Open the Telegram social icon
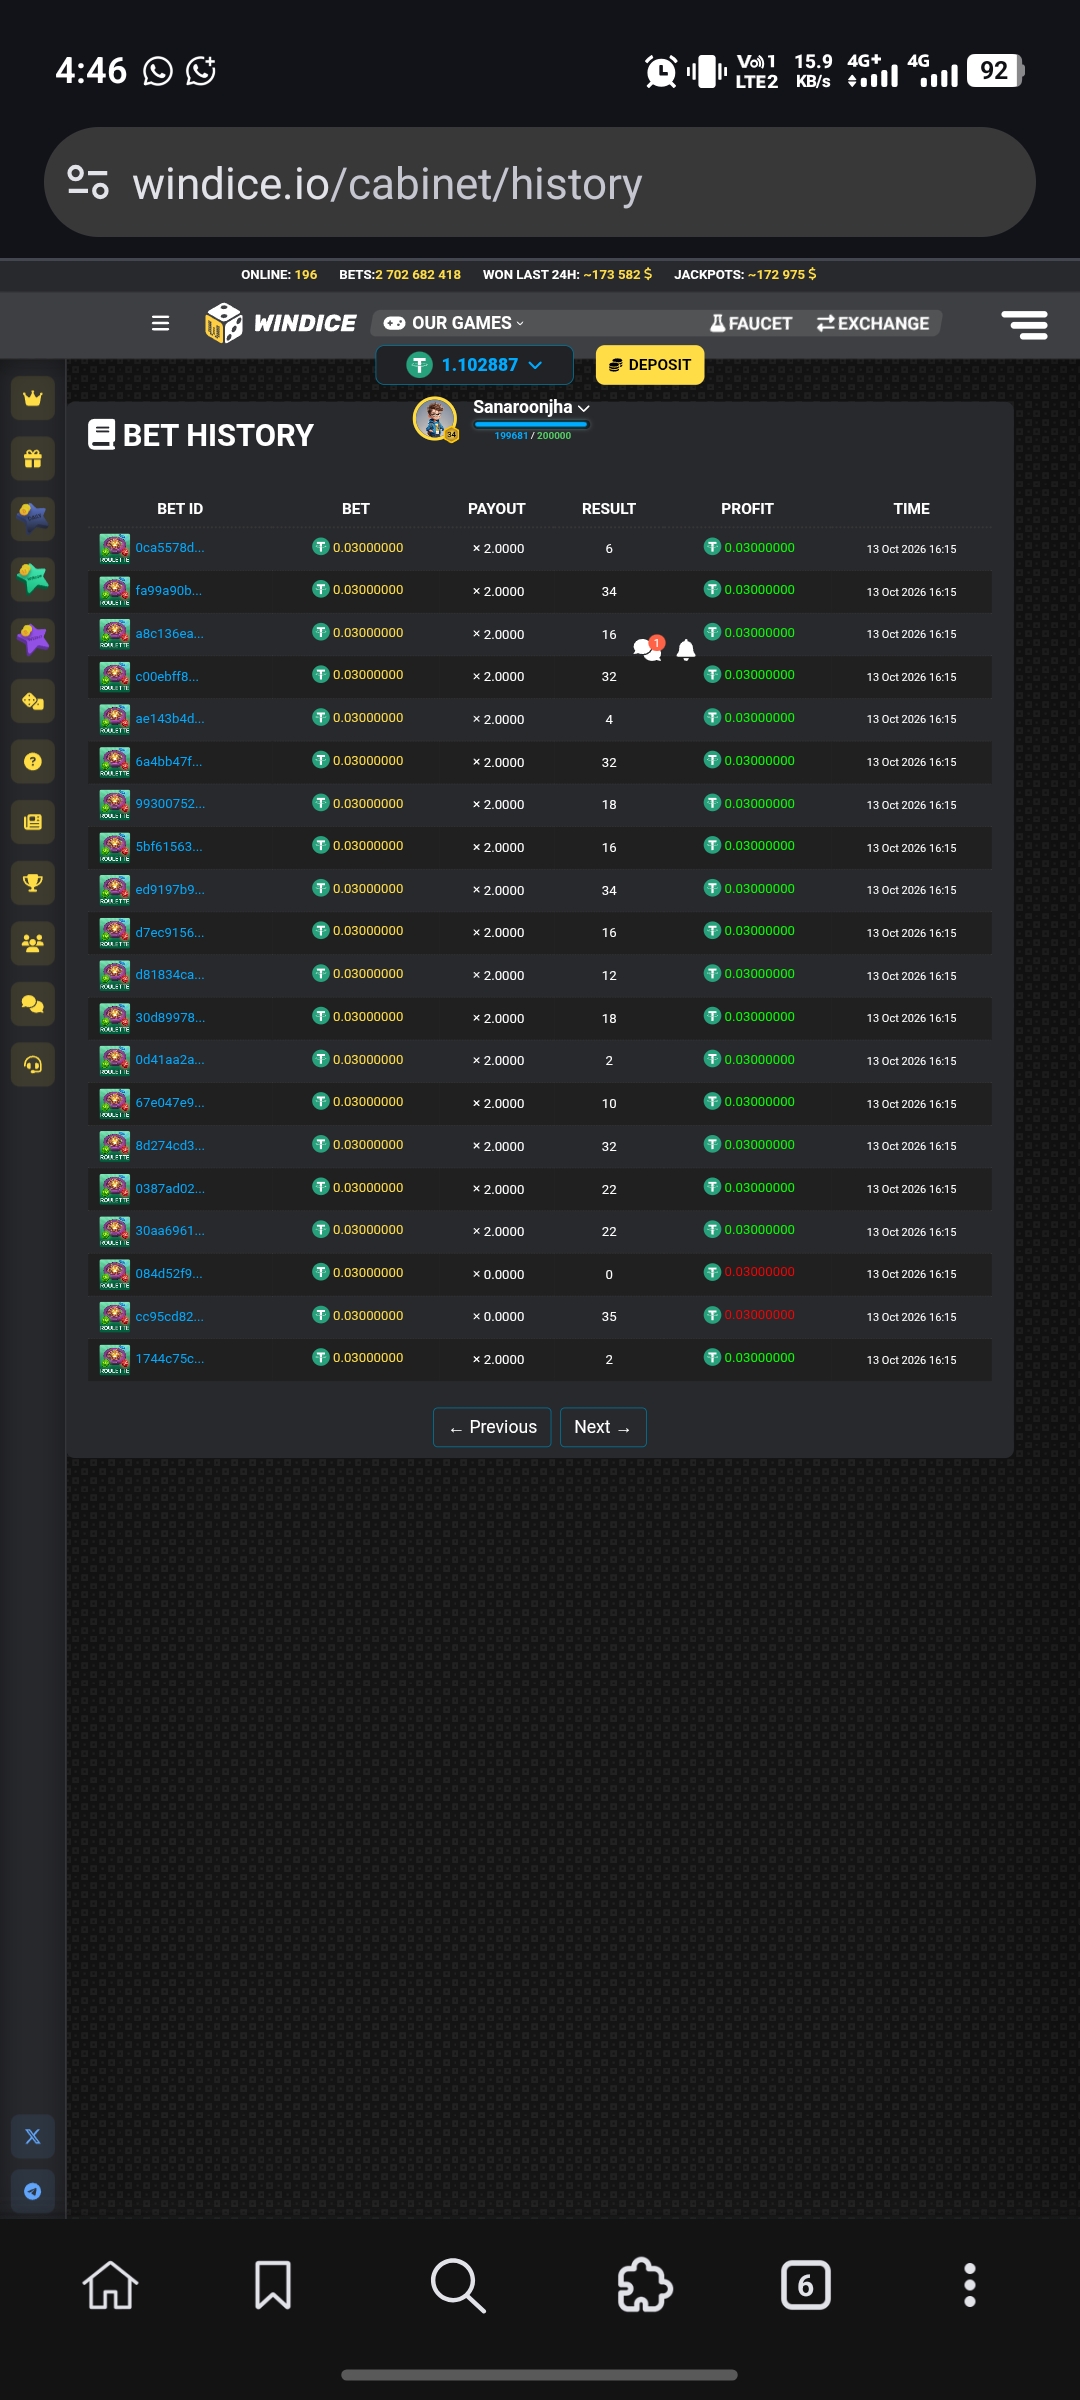Viewport: 1080px width, 2400px height. [x=33, y=2192]
